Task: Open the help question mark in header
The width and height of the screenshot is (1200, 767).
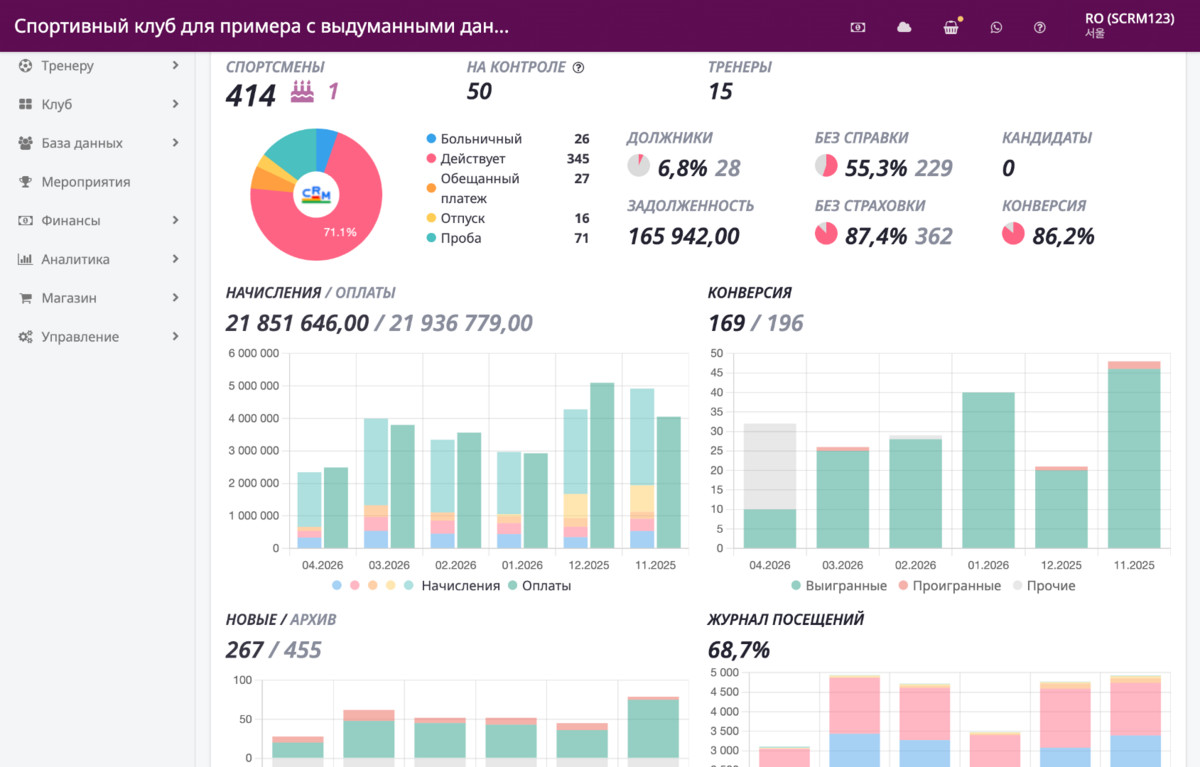Action: [x=1040, y=27]
